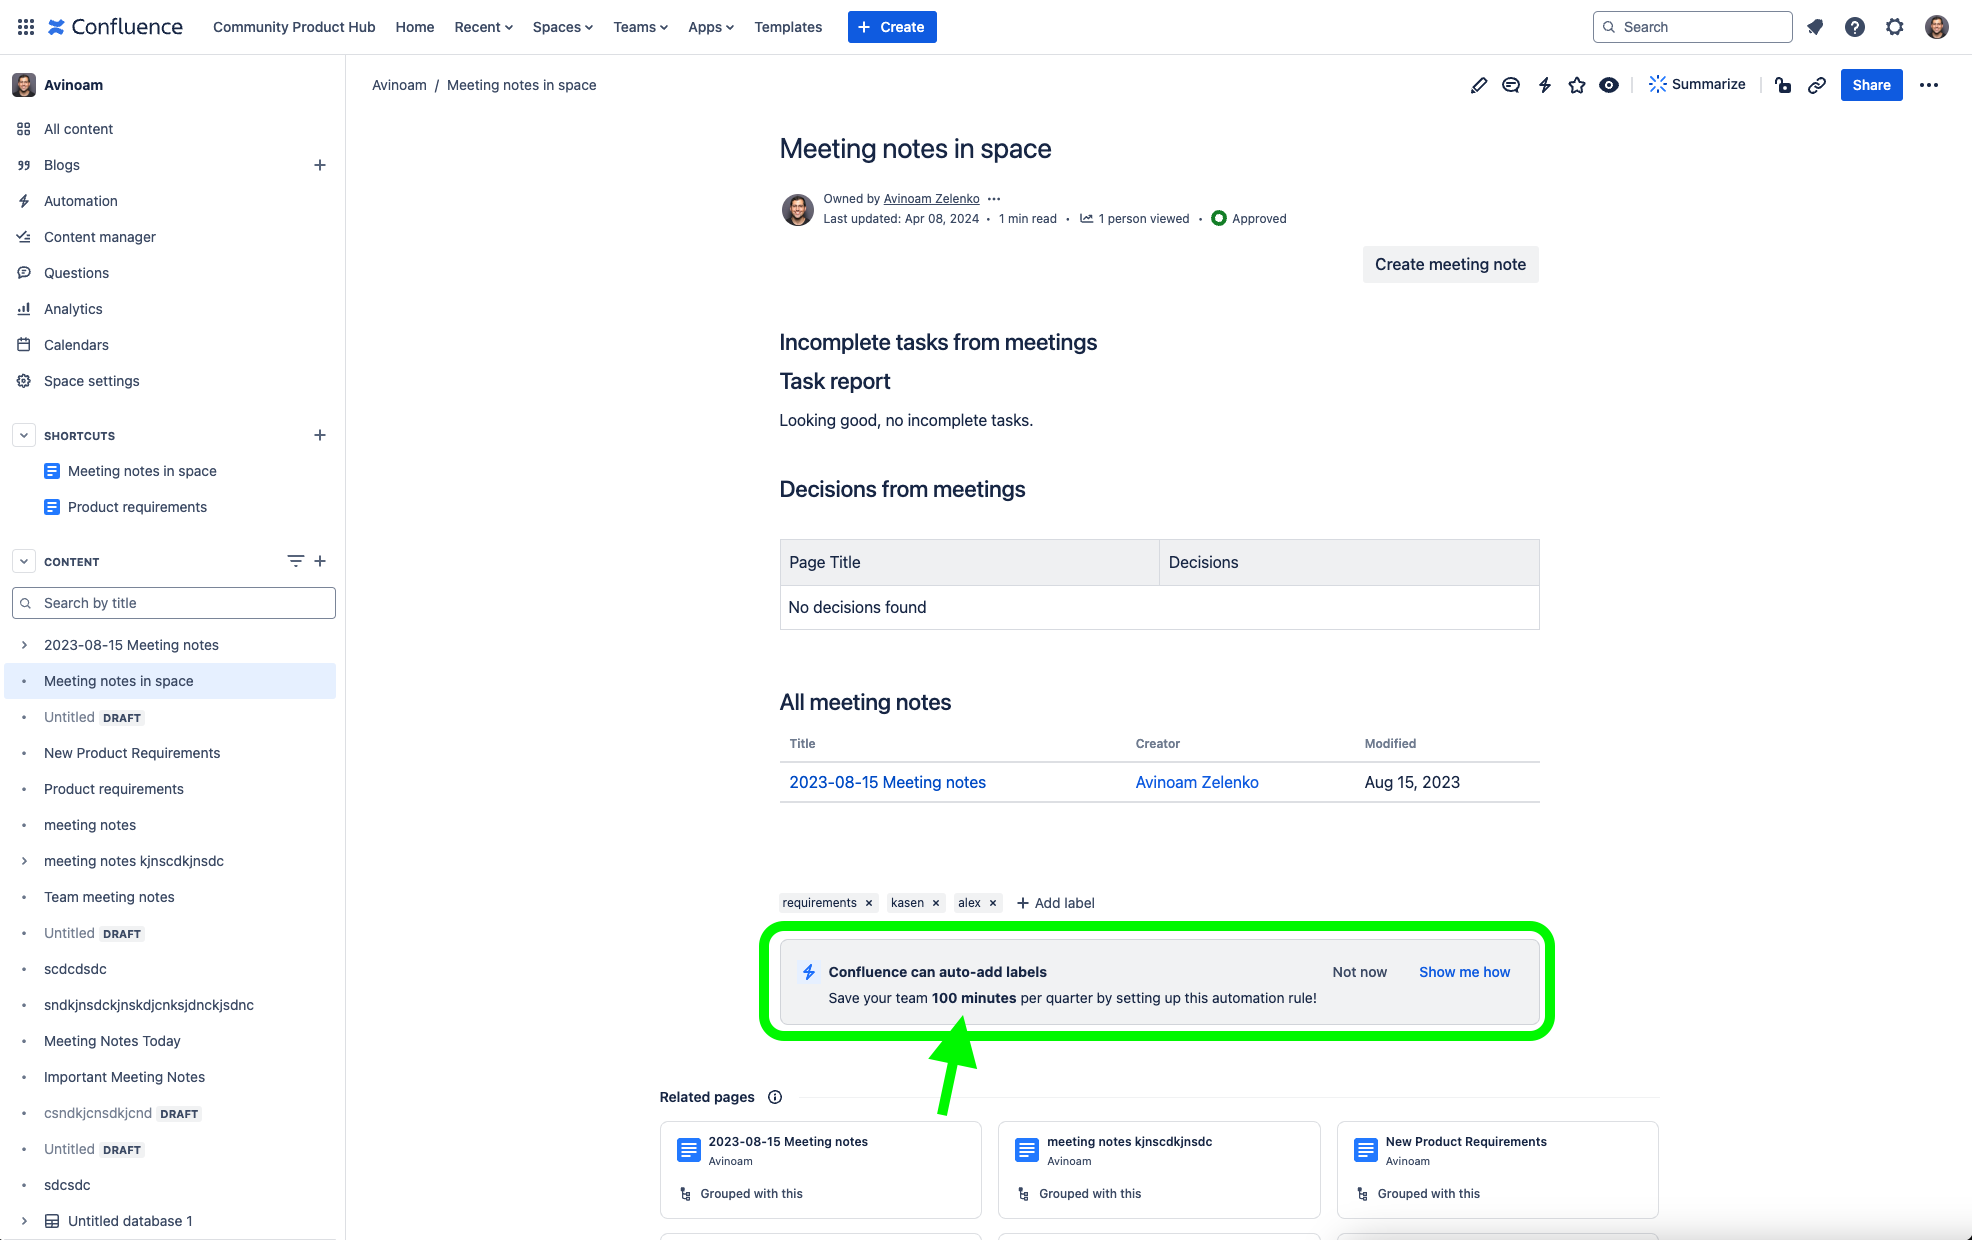The image size is (1972, 1240).
Task: Open page restrictions lock icon
Action: pyautogui.click(x=1783, y=85)
